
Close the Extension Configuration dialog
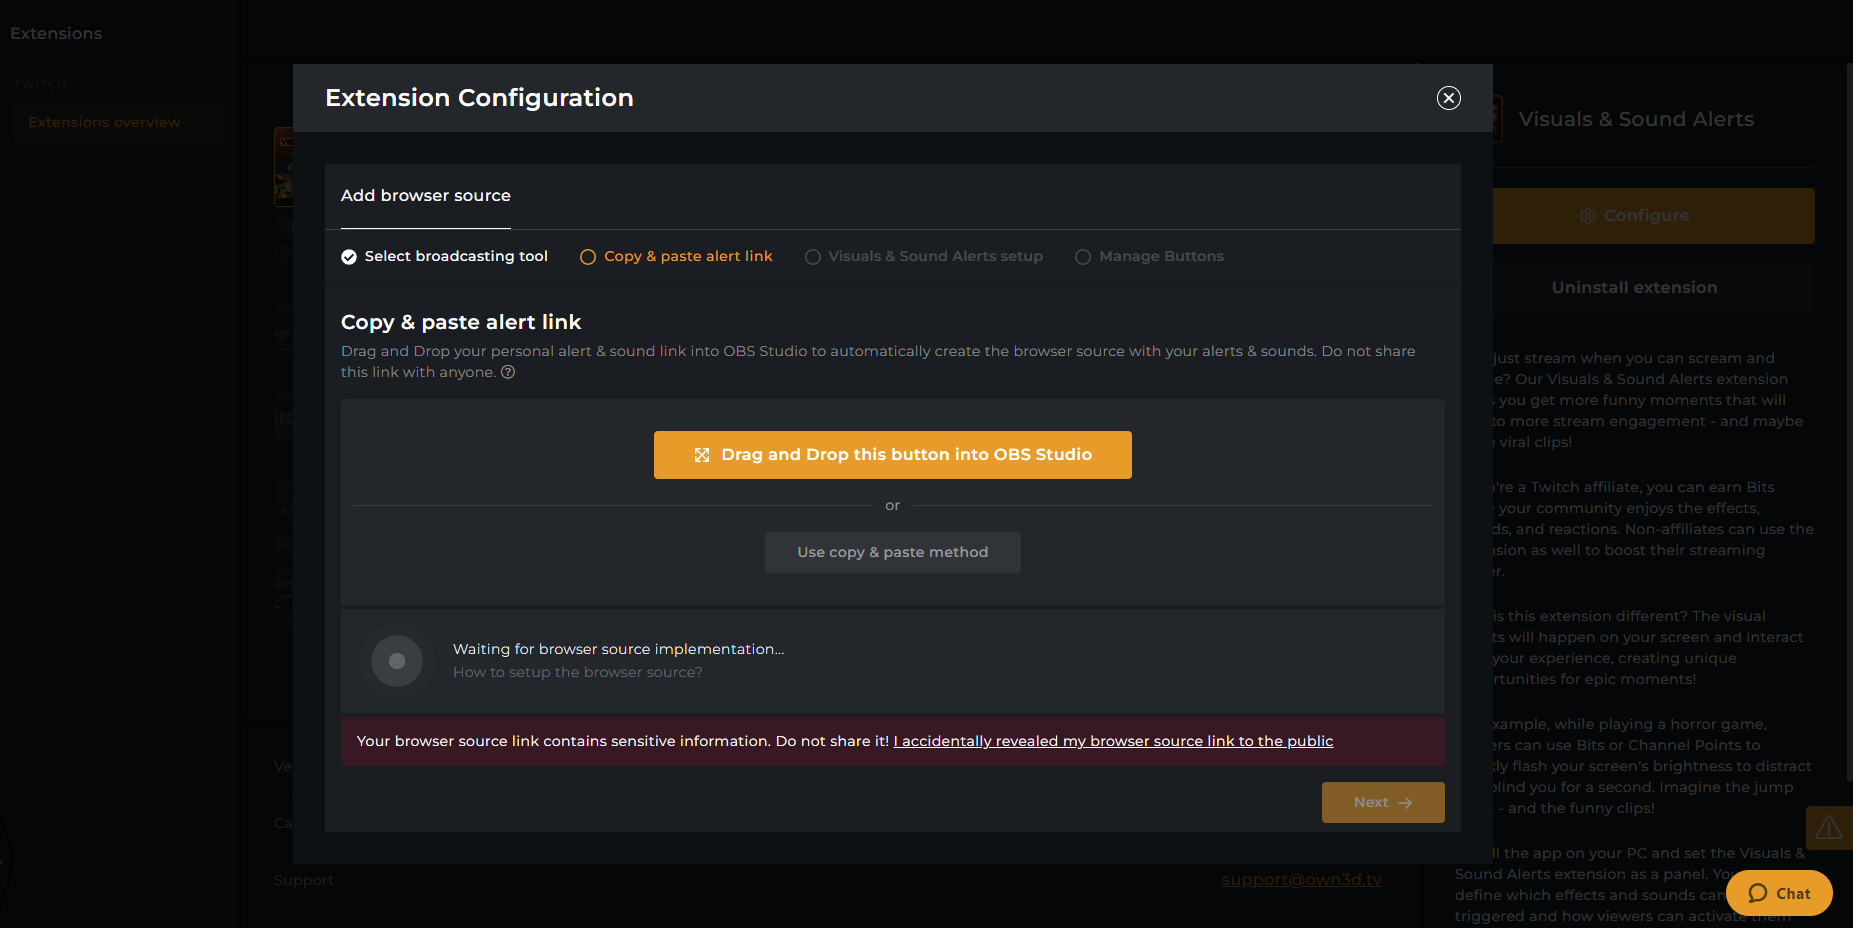1448,98
